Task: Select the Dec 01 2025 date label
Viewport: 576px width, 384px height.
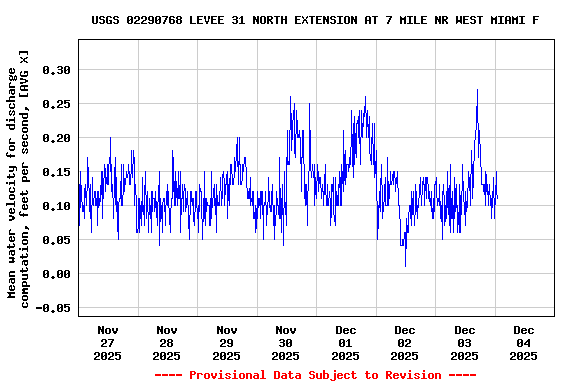Action: tap(345, 343)
